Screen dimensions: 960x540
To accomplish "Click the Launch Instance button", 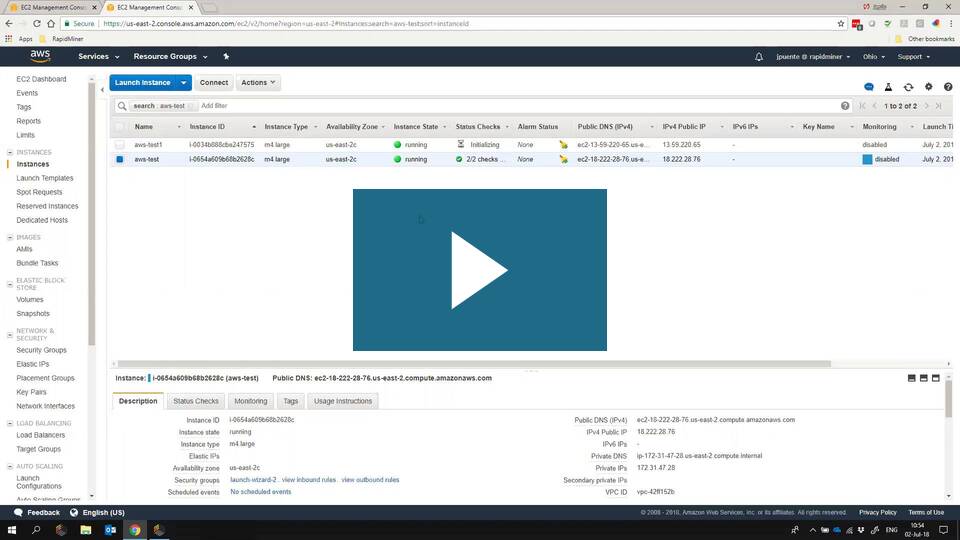I will (x=143, y=83).
